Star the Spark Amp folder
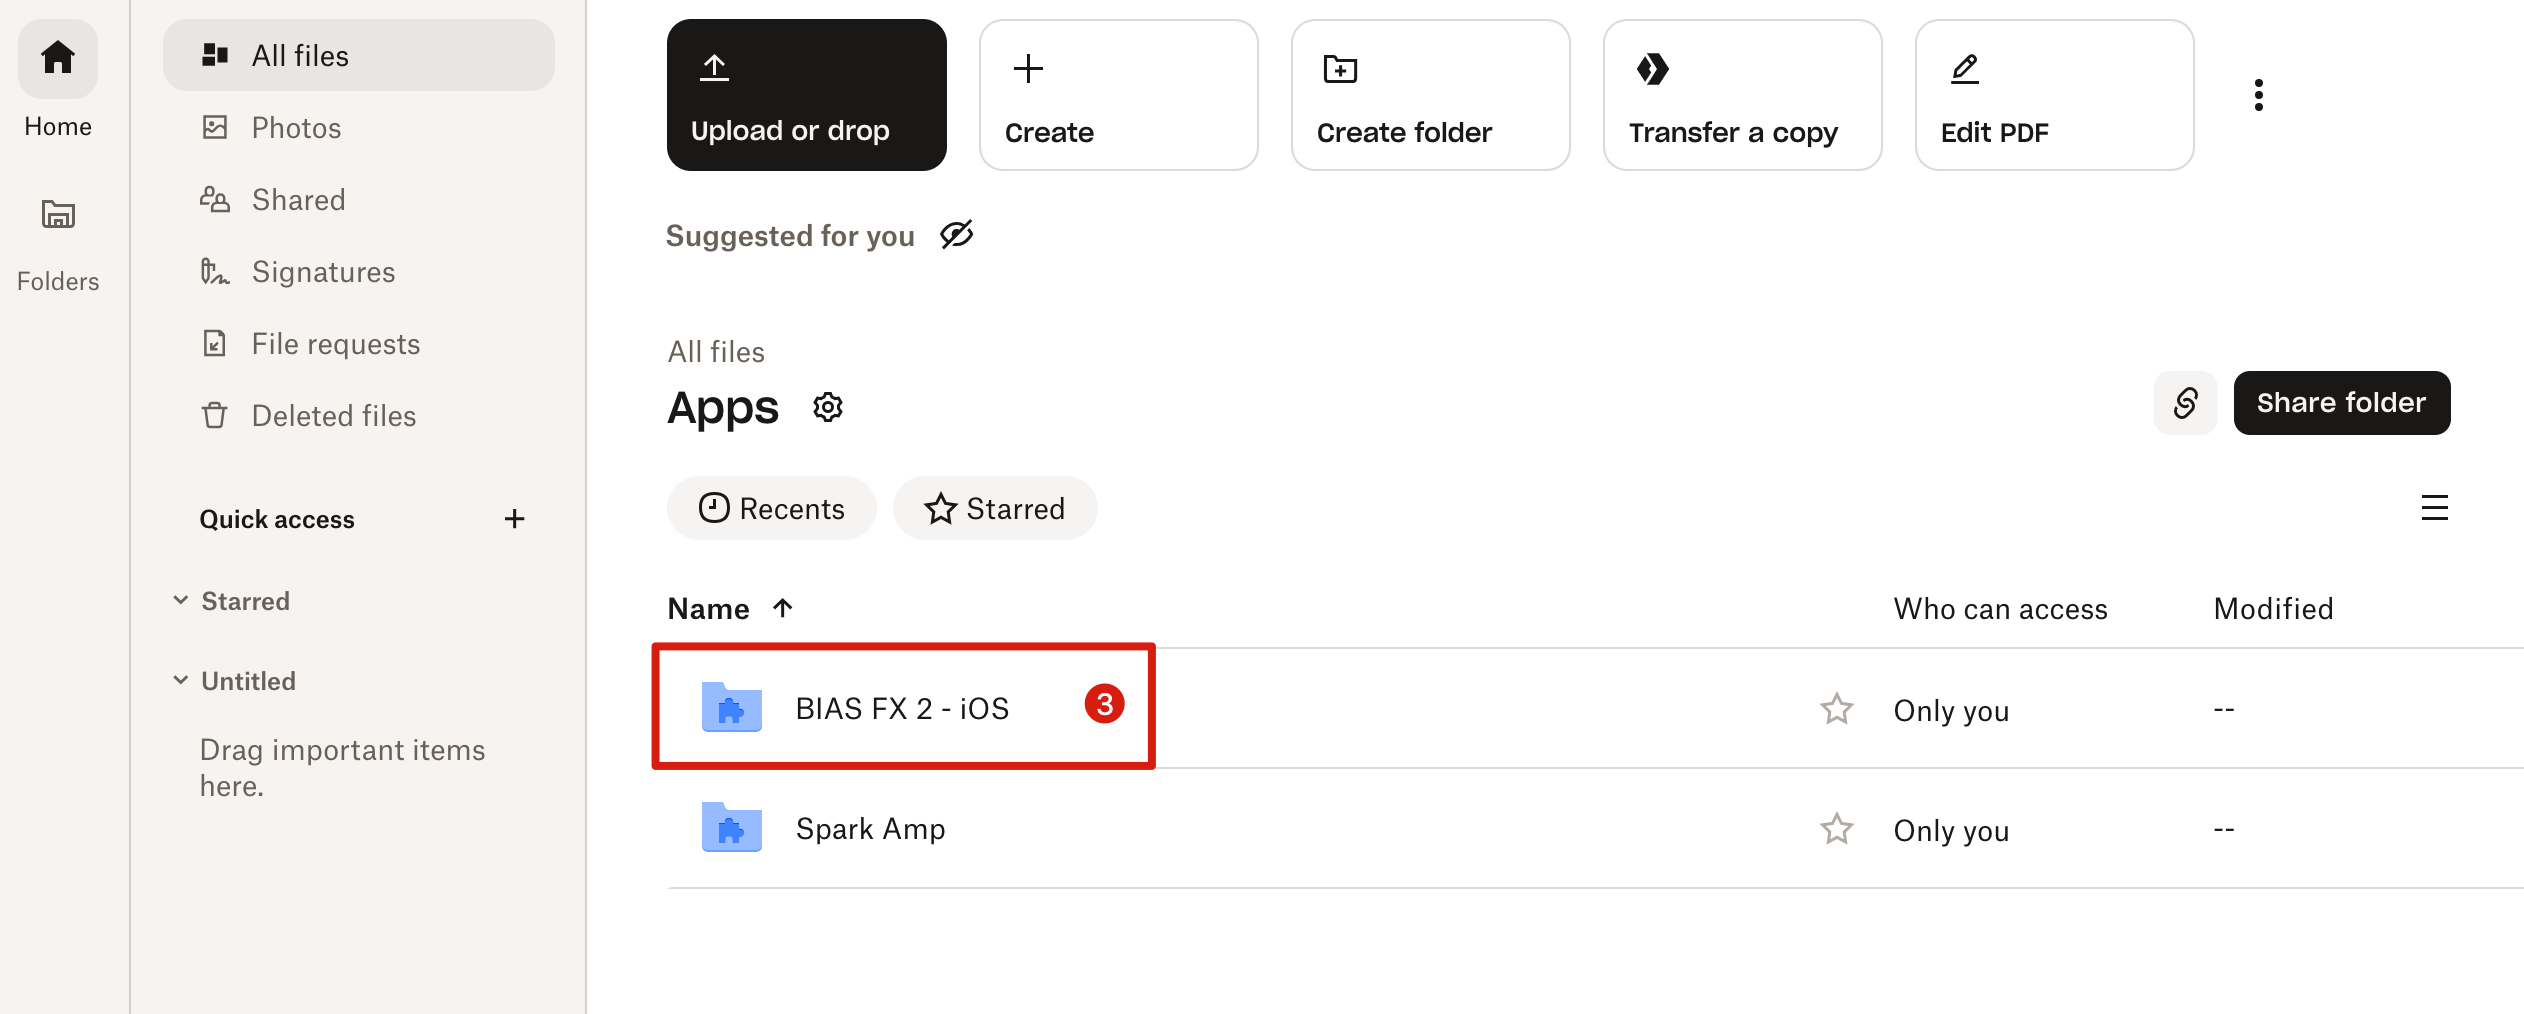This screenshot has height=1014, width=2524. pos(1837,829)
